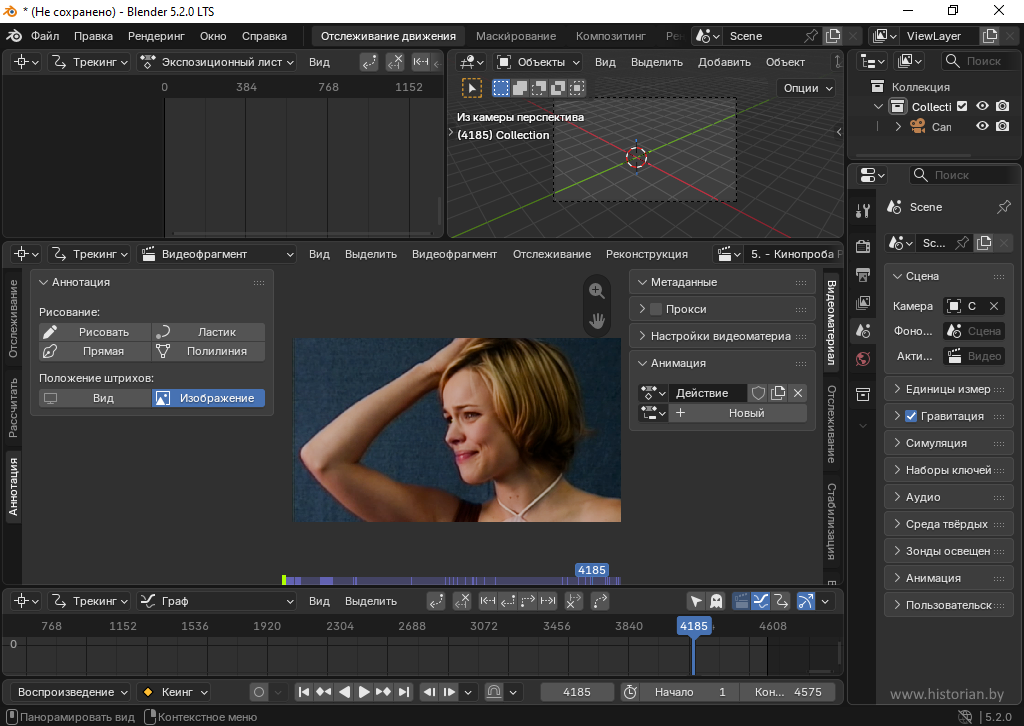Play the animation in reverse
1024x726 pixels.
pos(344,692)
